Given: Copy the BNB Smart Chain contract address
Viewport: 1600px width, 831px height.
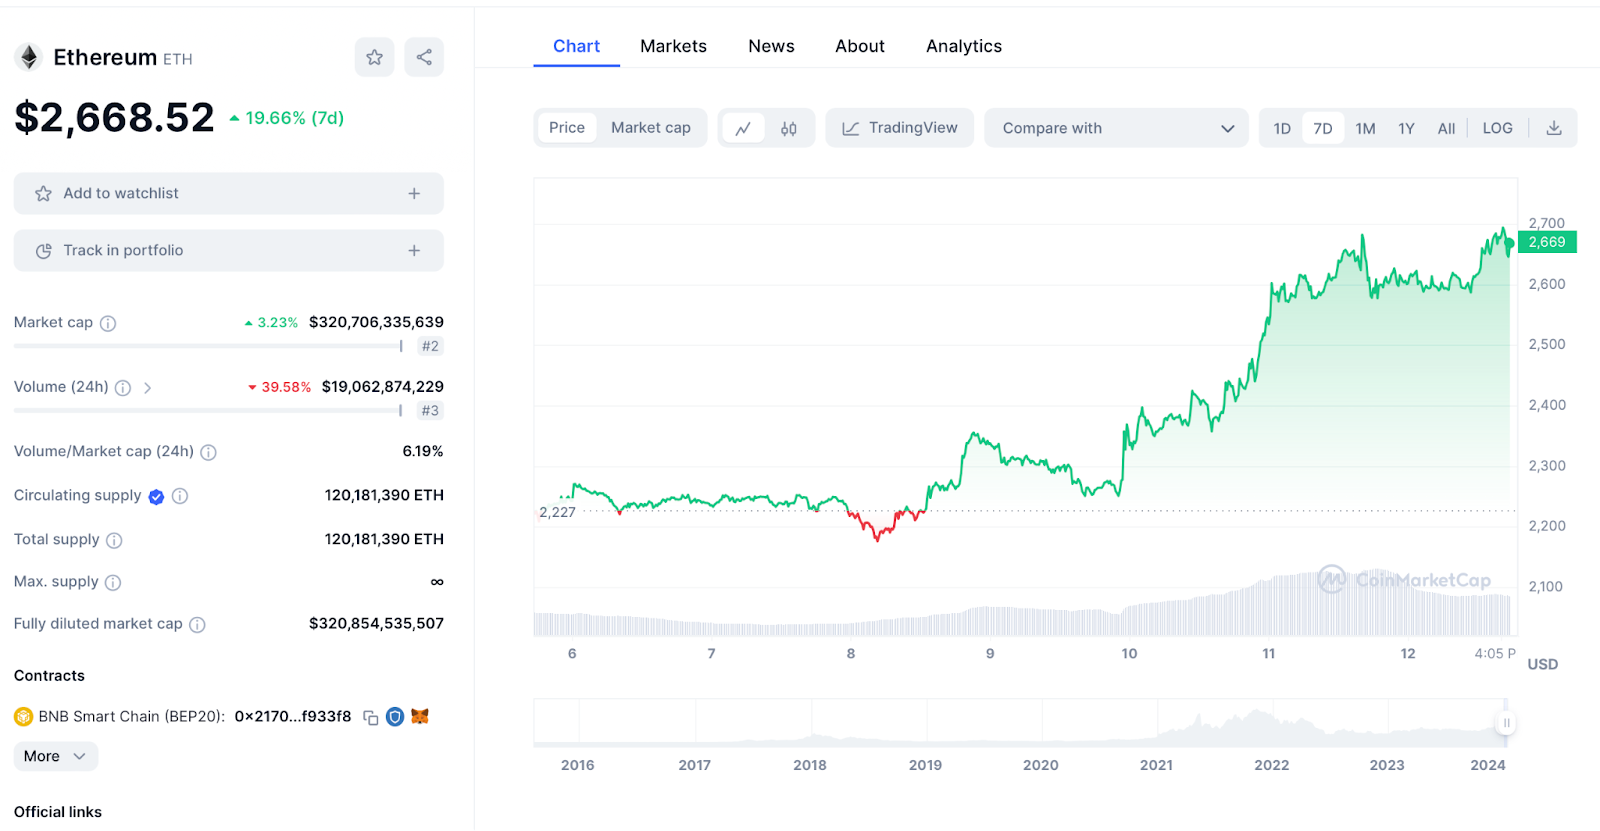Looking at the screenshot, I should point(371,717).
